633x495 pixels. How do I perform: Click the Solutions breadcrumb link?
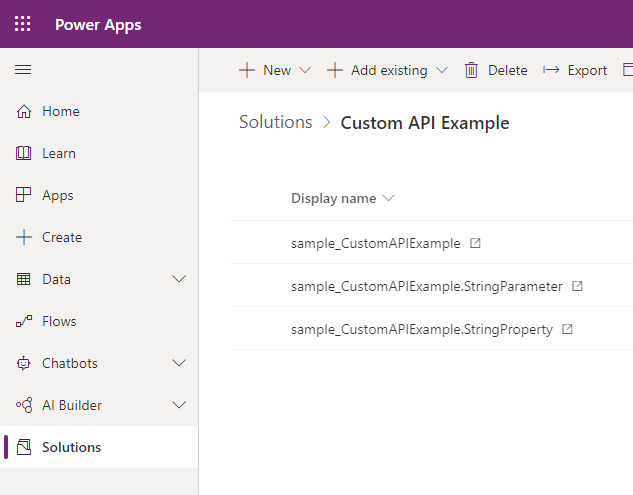276,122
